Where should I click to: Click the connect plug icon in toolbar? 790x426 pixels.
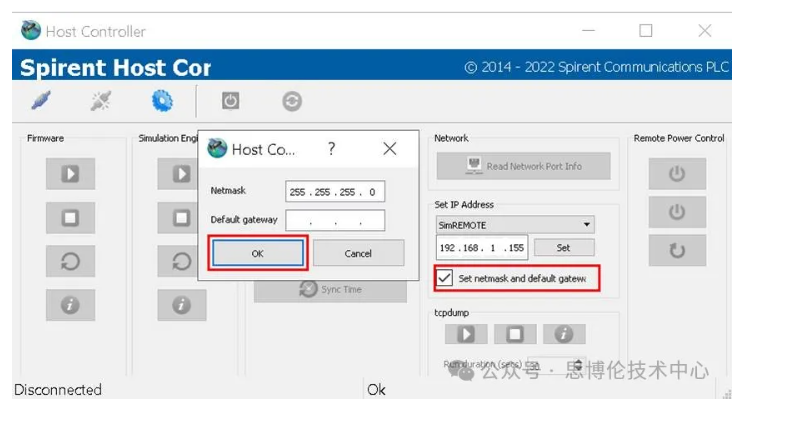[x=42, y=101]
